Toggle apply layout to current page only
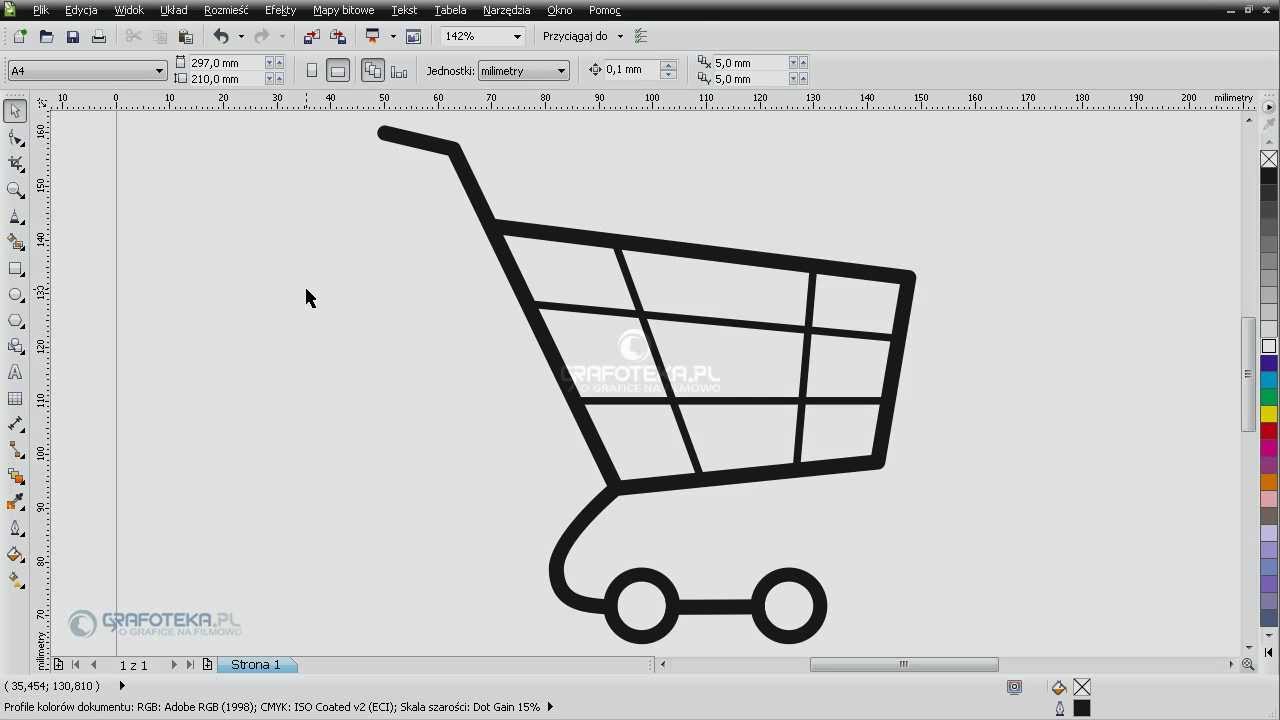Image resolution: width=1280 pixels, height=720 pixels. [399, 71]
